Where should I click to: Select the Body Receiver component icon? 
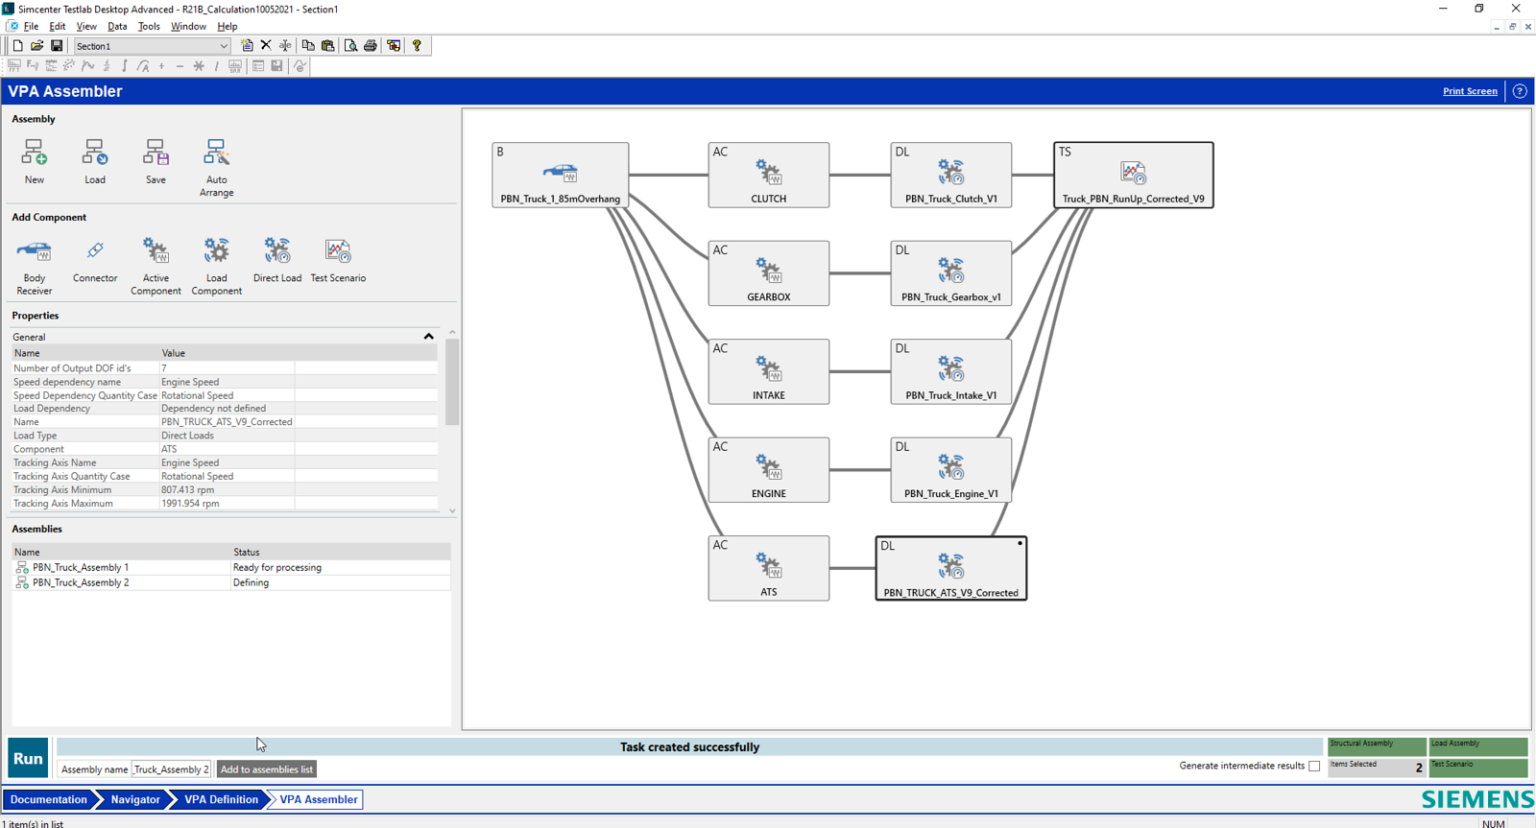point(33,252)
